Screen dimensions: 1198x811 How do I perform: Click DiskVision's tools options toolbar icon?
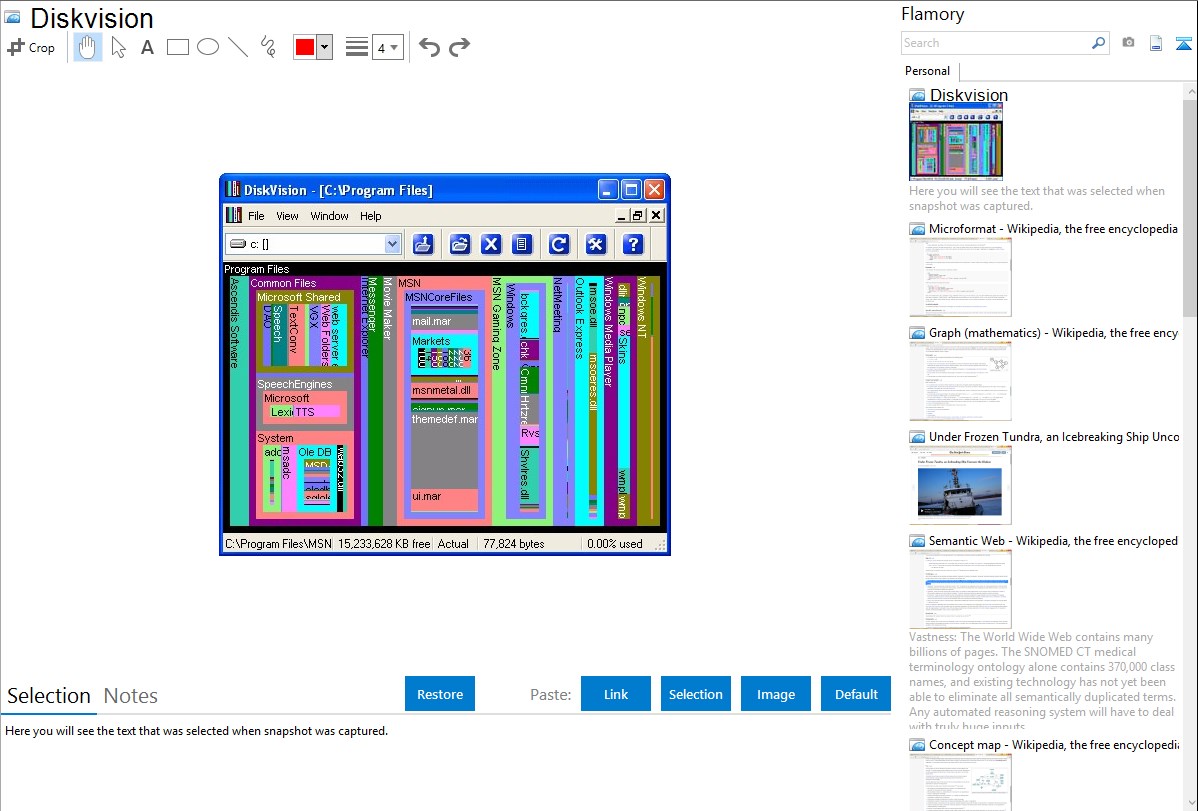click(596, 244)
